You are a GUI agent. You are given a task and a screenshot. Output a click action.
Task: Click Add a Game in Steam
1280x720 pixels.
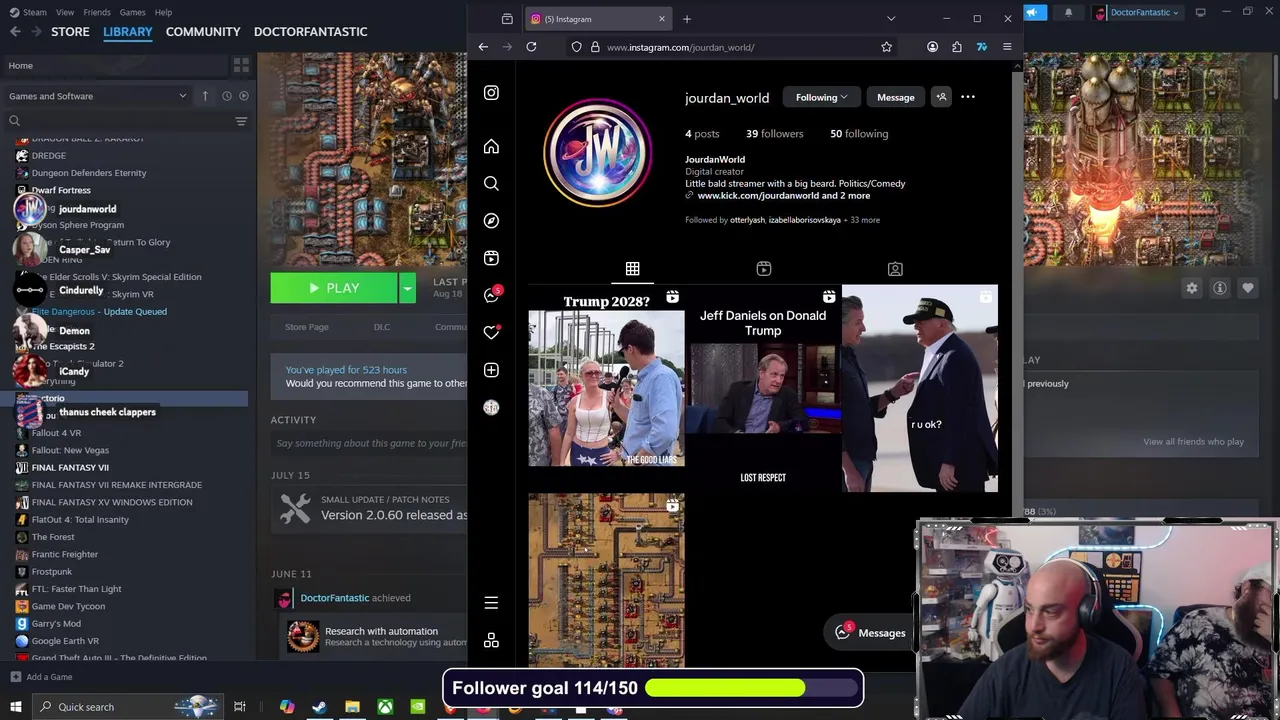coord(40,677)
